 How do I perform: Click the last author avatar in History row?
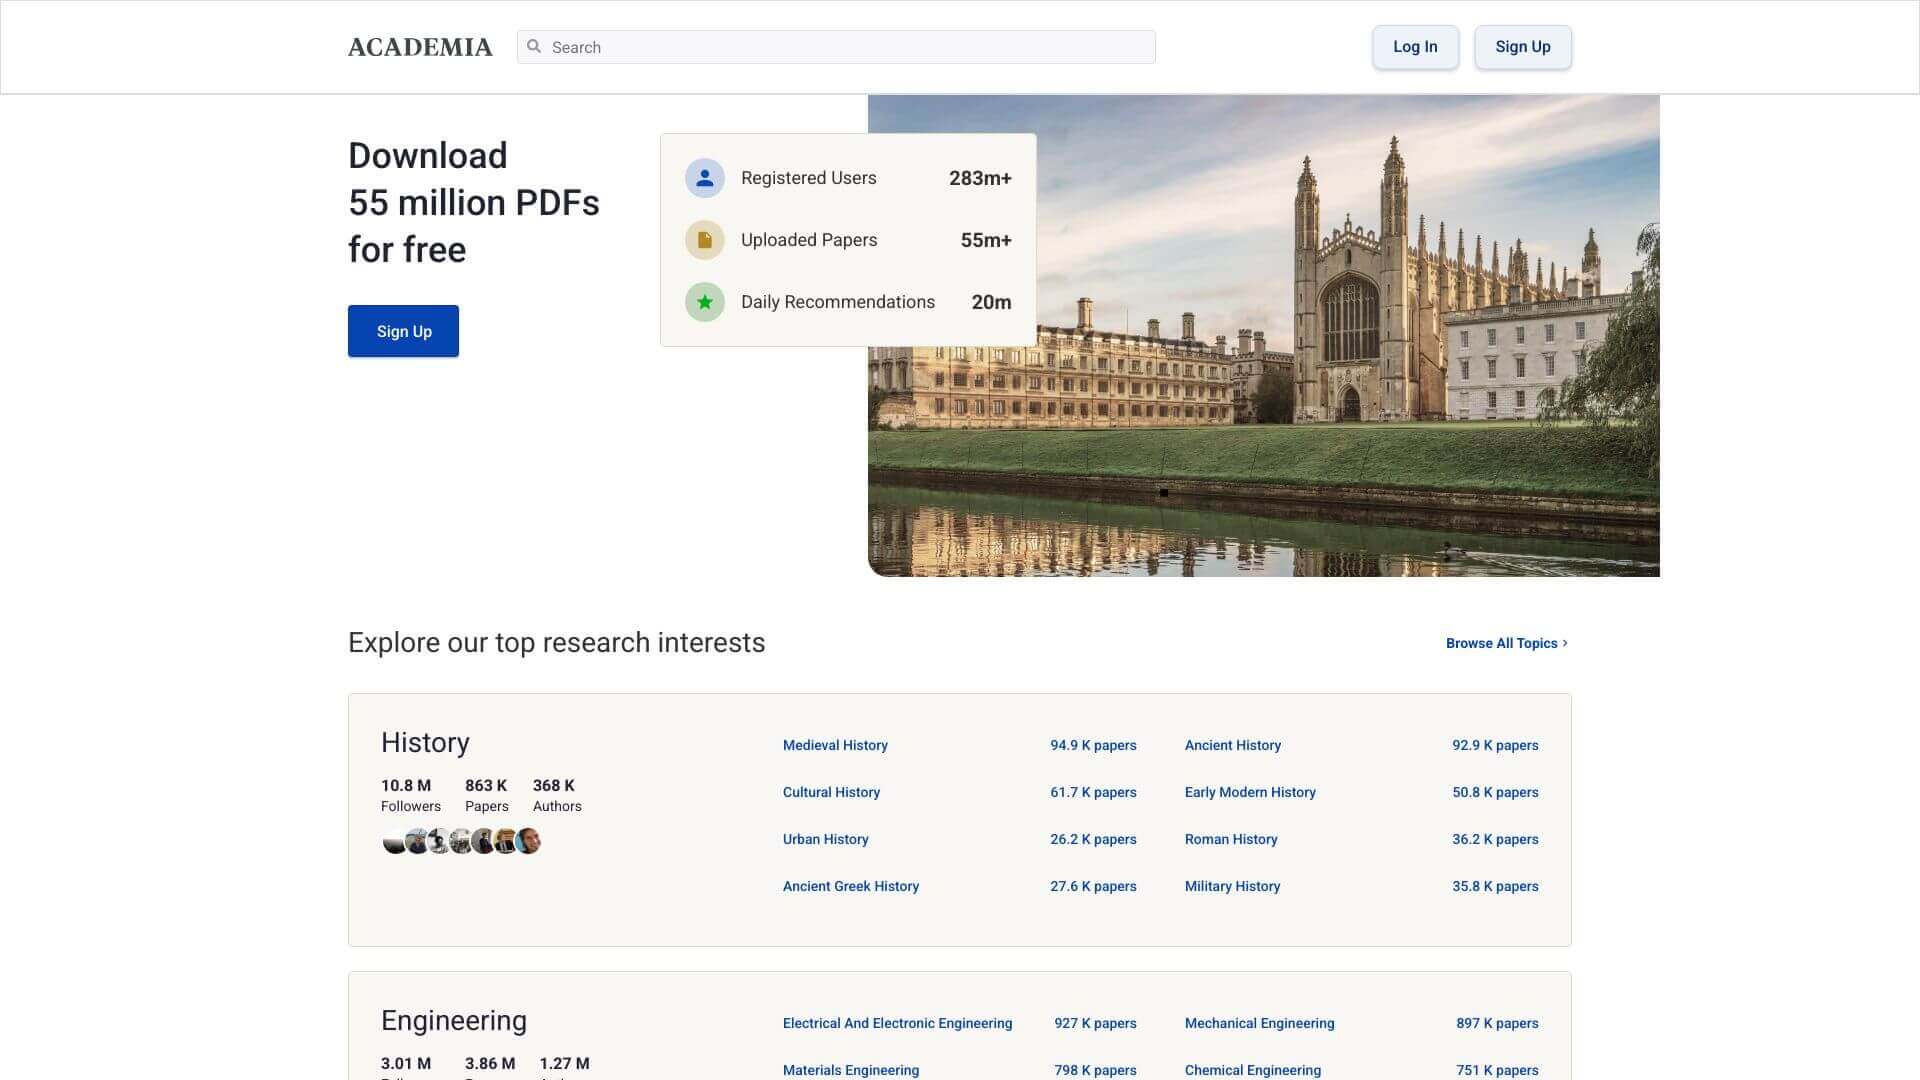(528, 841)
